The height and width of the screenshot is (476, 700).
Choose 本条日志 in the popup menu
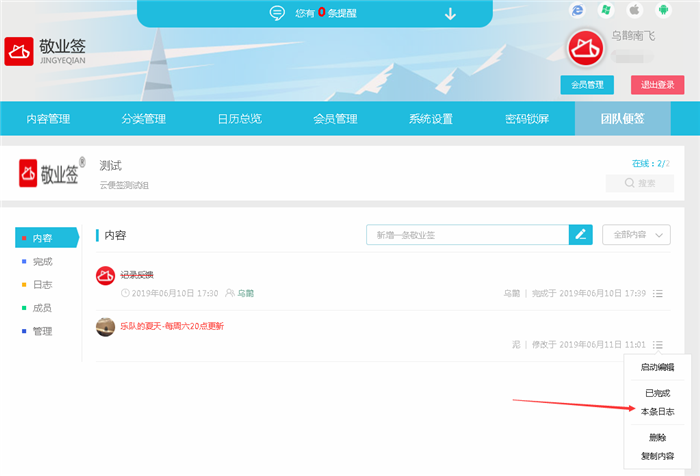coord(657,412)
